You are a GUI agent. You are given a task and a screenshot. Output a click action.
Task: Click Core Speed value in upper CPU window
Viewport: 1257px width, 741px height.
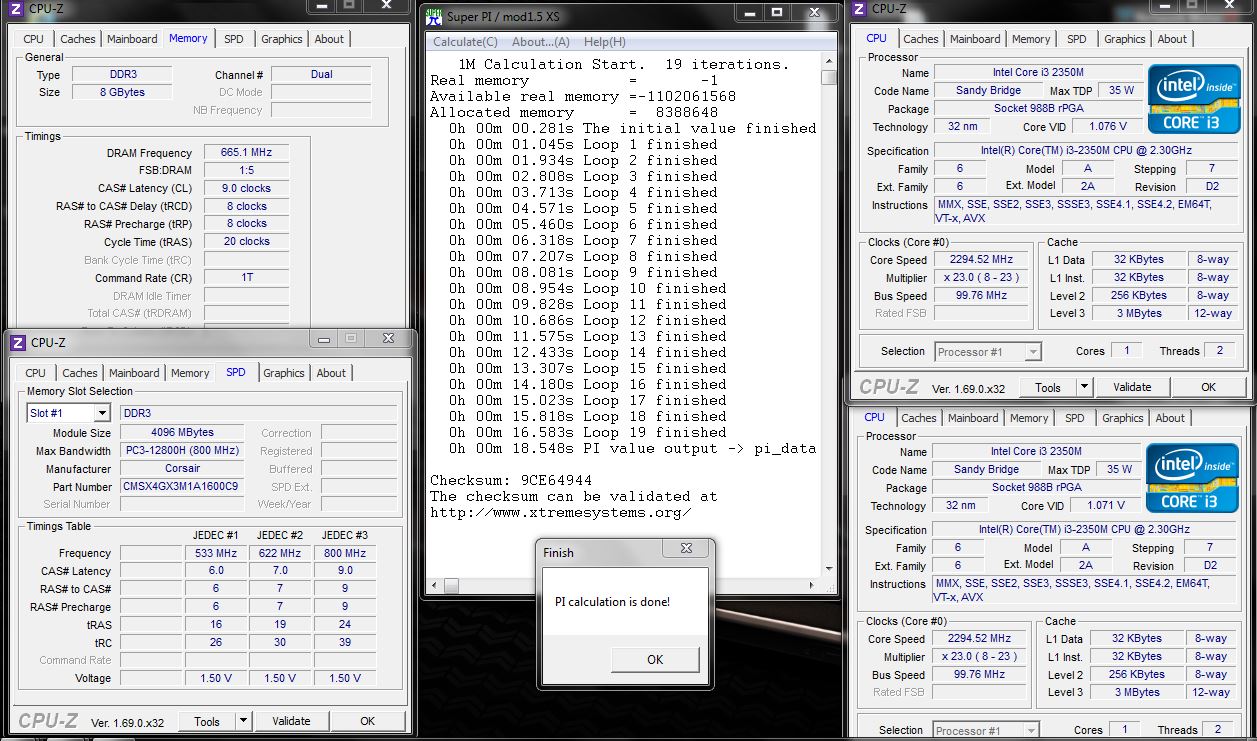tap(981, 260)
